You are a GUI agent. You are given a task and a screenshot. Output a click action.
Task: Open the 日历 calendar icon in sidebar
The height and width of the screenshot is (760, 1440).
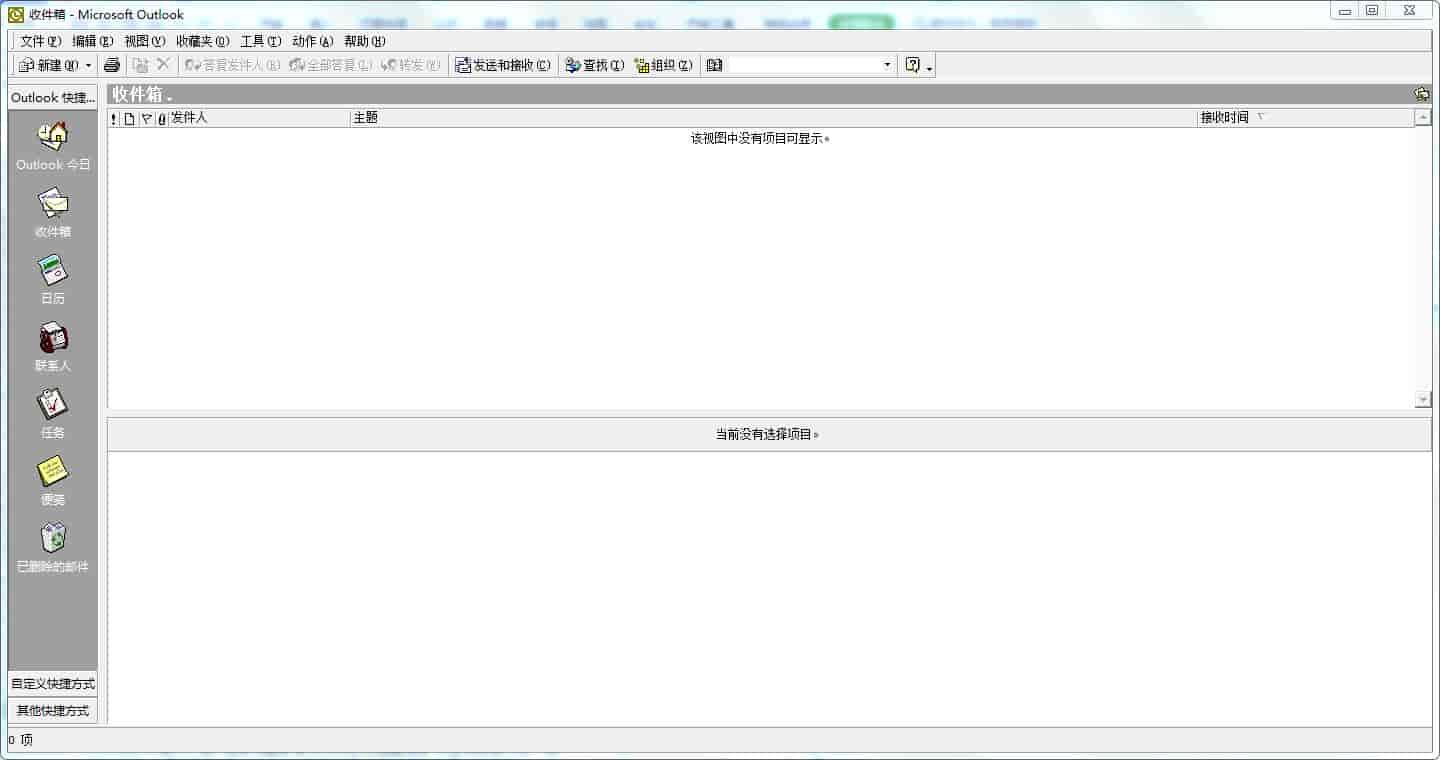point(53,270)
